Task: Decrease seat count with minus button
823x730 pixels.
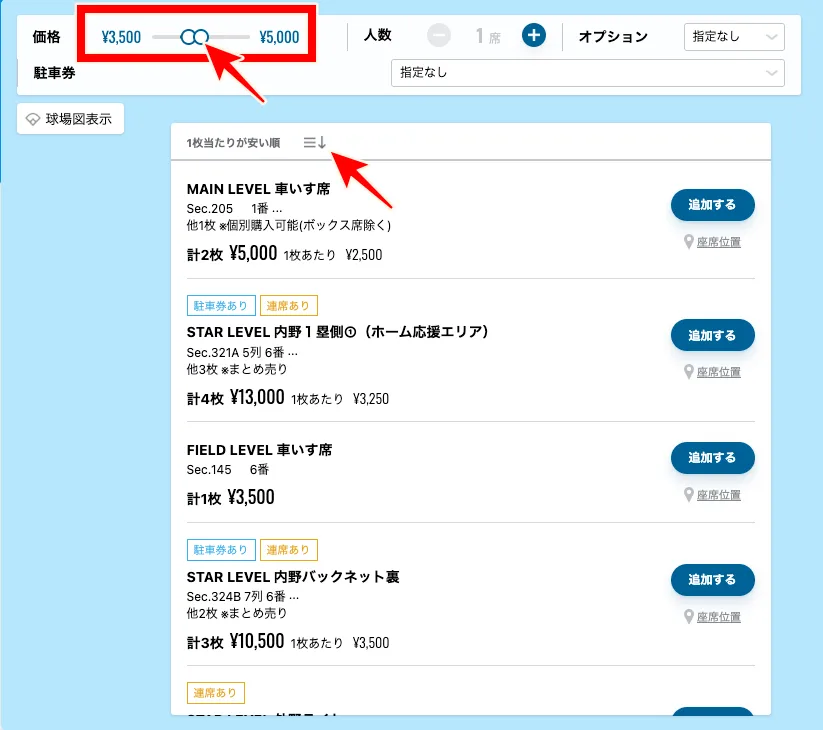Action: pos(439,36)
